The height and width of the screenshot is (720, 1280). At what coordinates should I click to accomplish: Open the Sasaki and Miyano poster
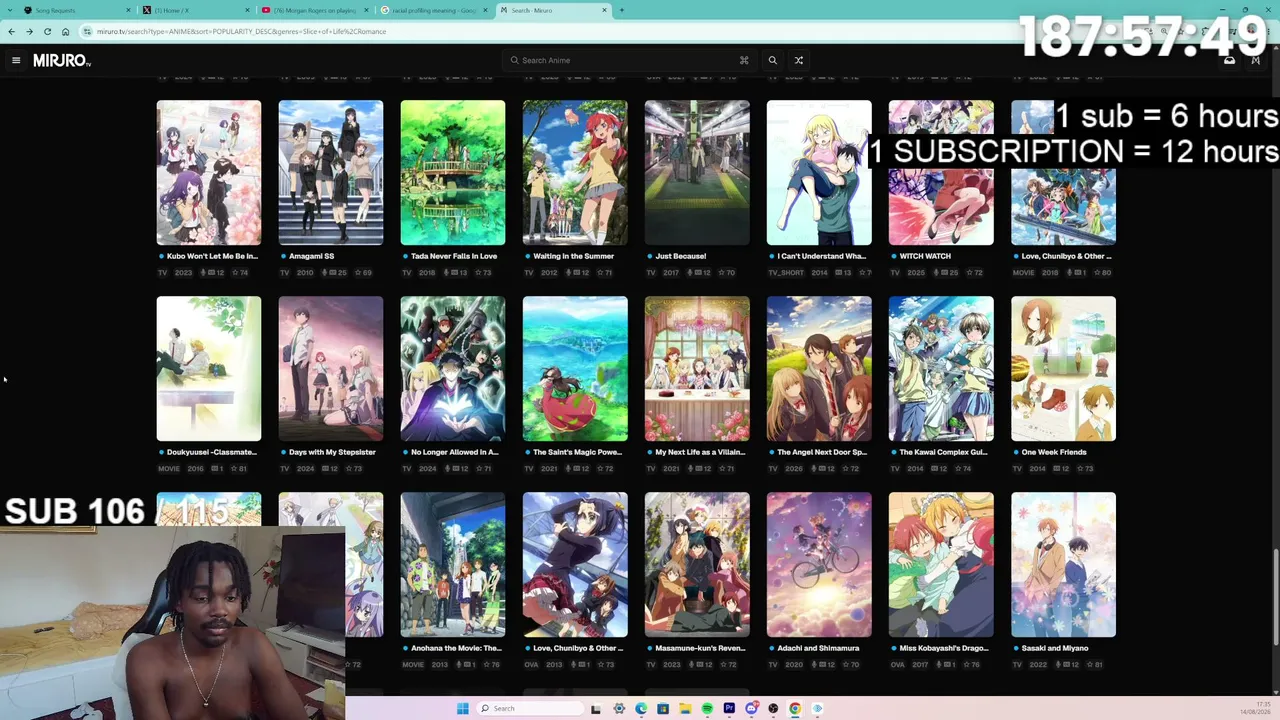1063,564
